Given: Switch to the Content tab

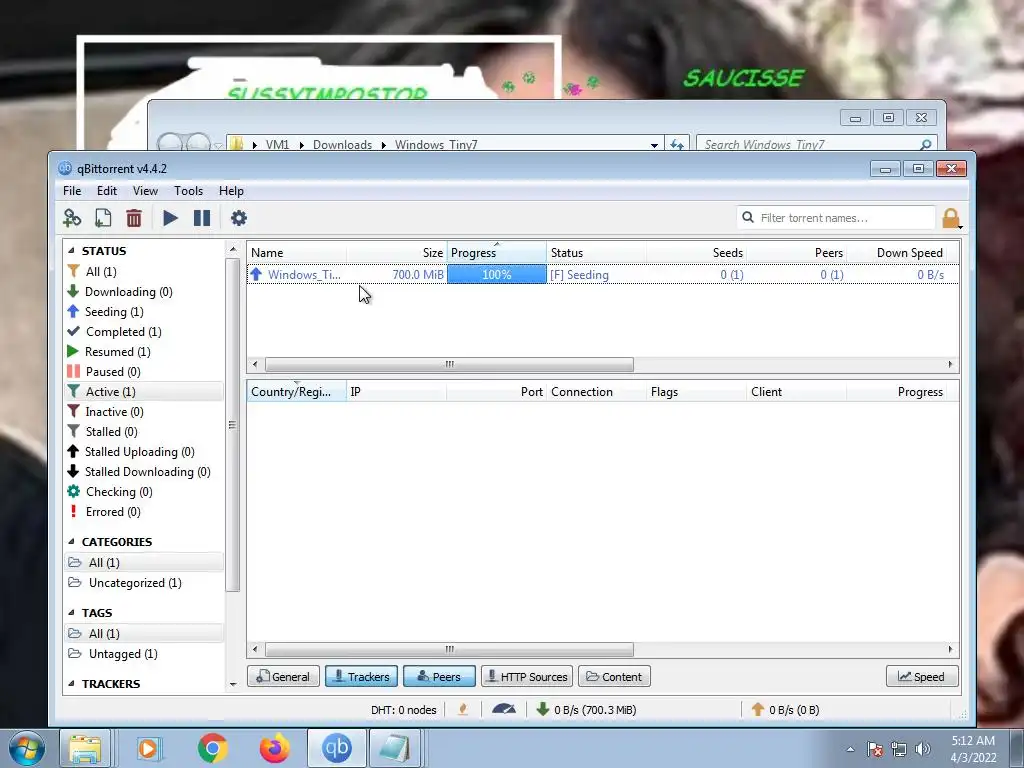Looking at the screenshot, I should click(614, 677).
